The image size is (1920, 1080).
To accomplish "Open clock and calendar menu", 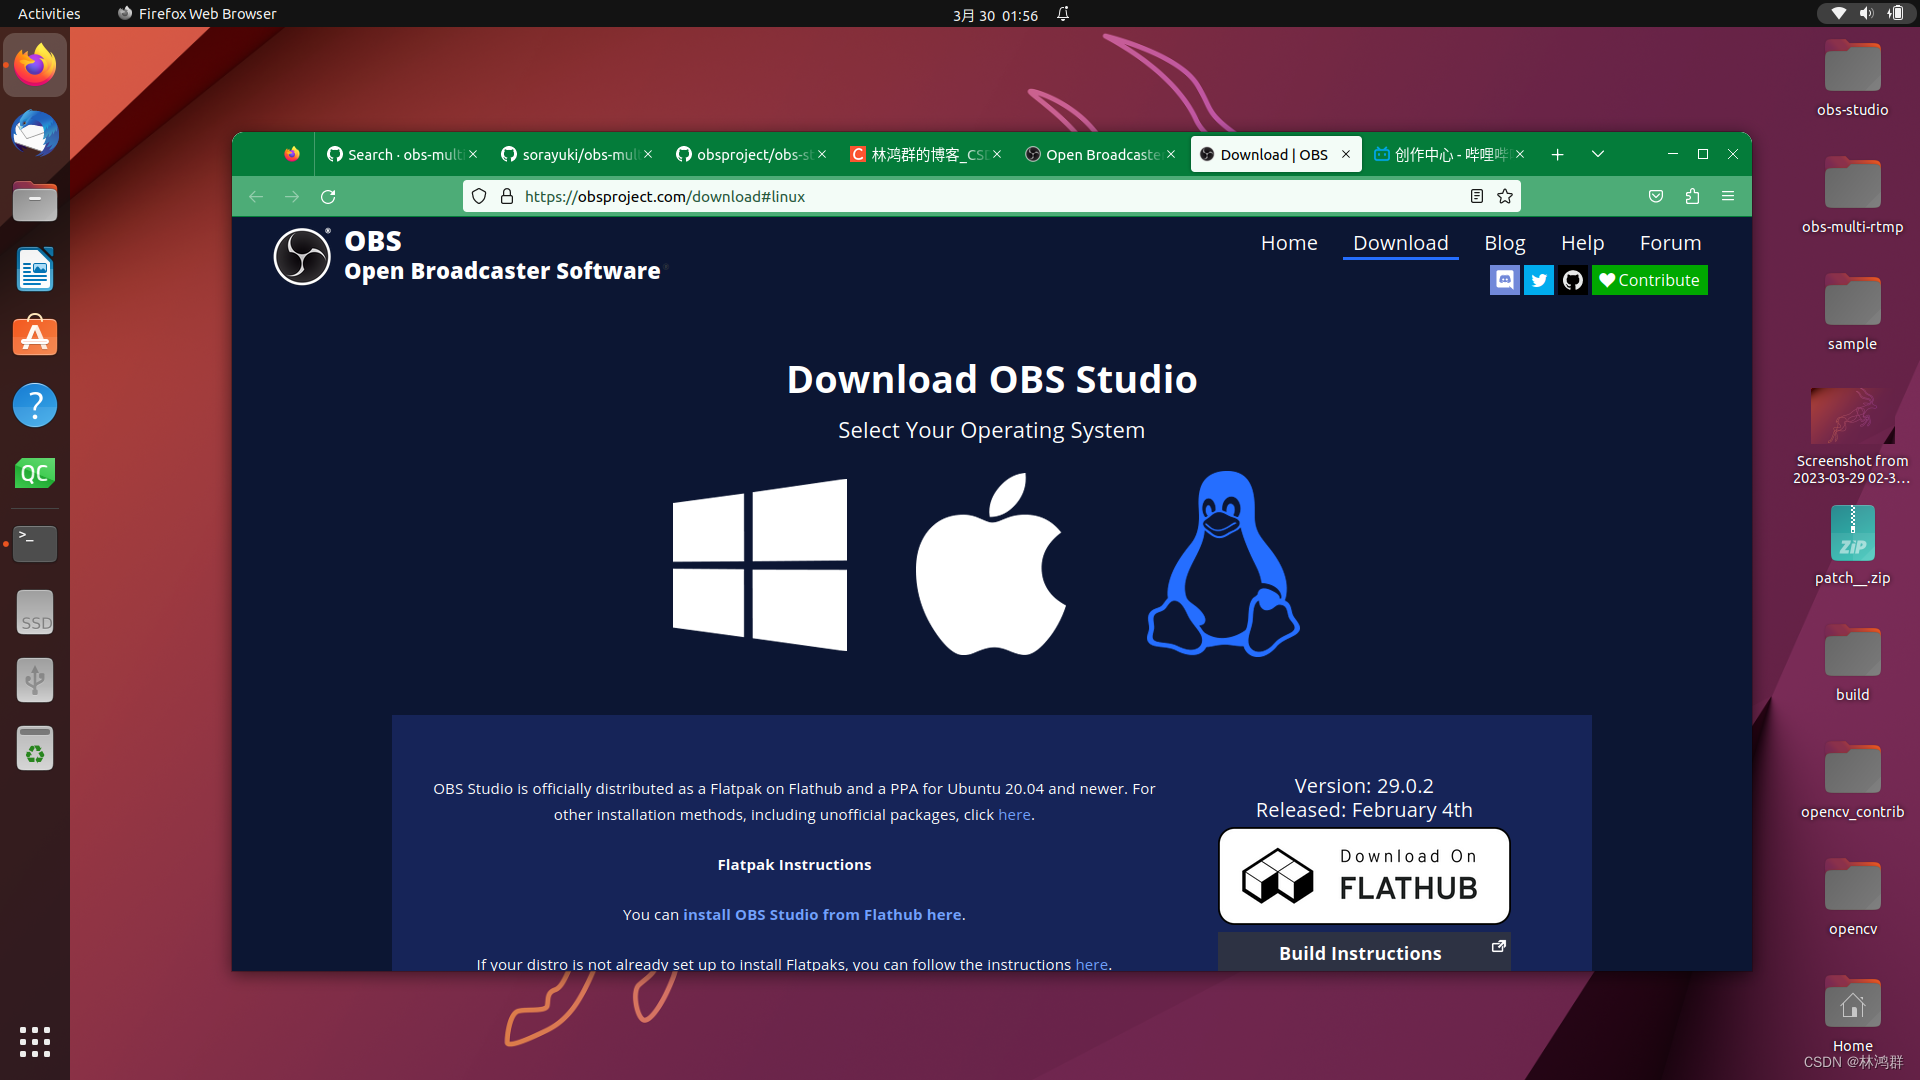I will [995, 15].
